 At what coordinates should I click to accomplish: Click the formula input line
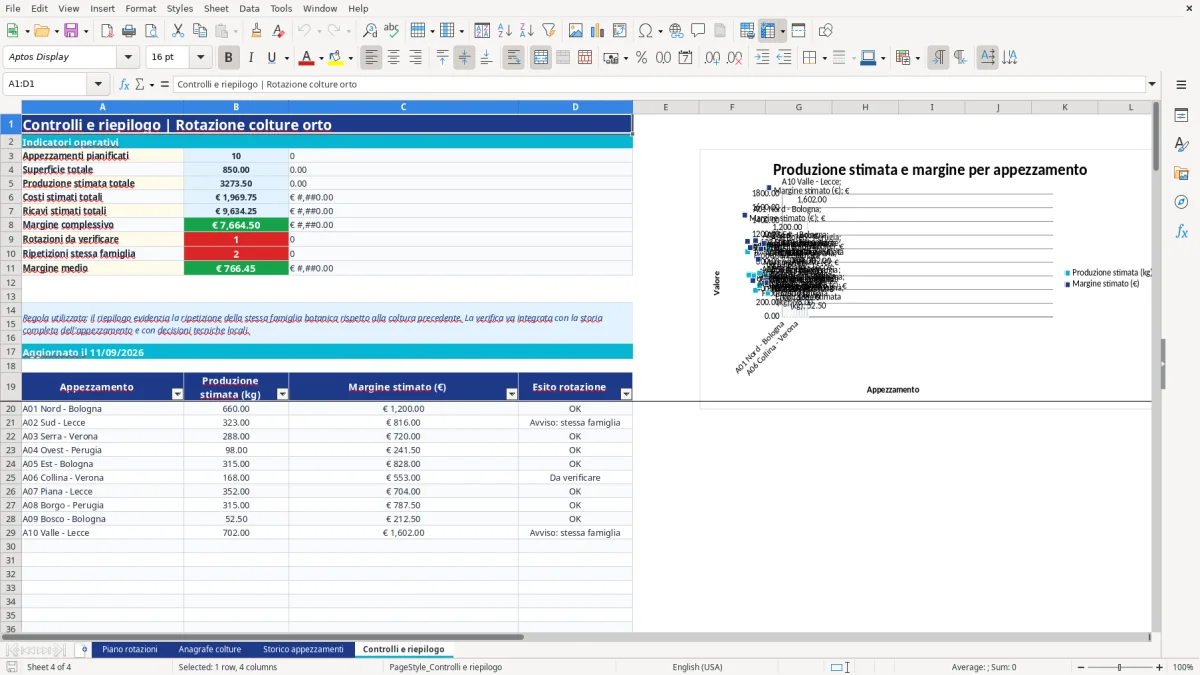[658, 84]
